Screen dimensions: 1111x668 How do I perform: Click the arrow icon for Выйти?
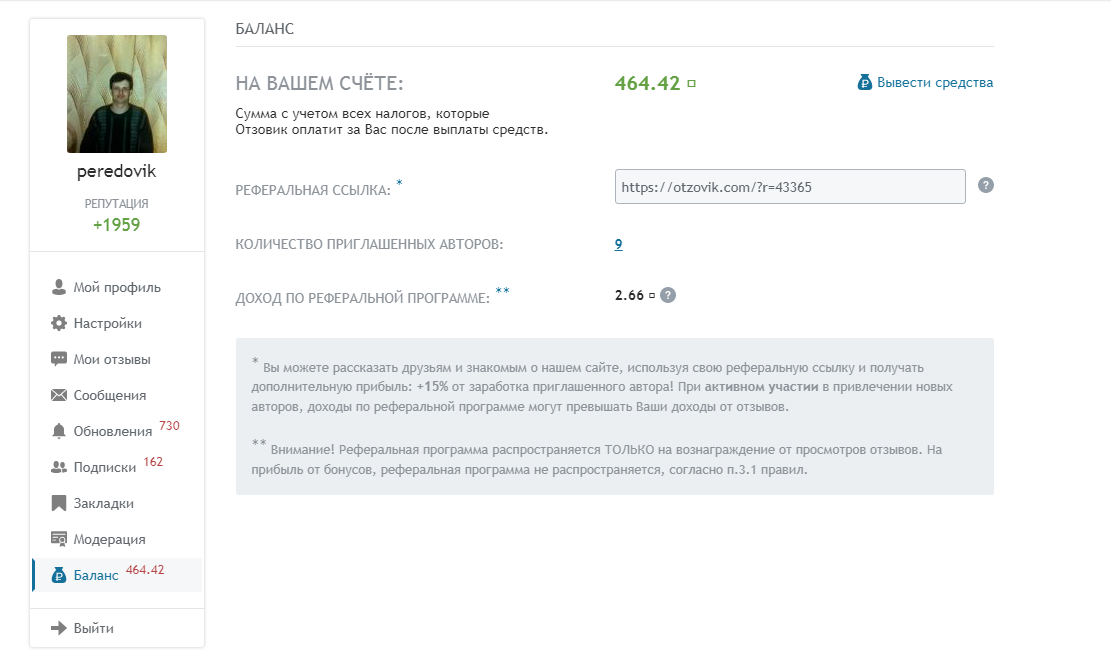[58, 629]
